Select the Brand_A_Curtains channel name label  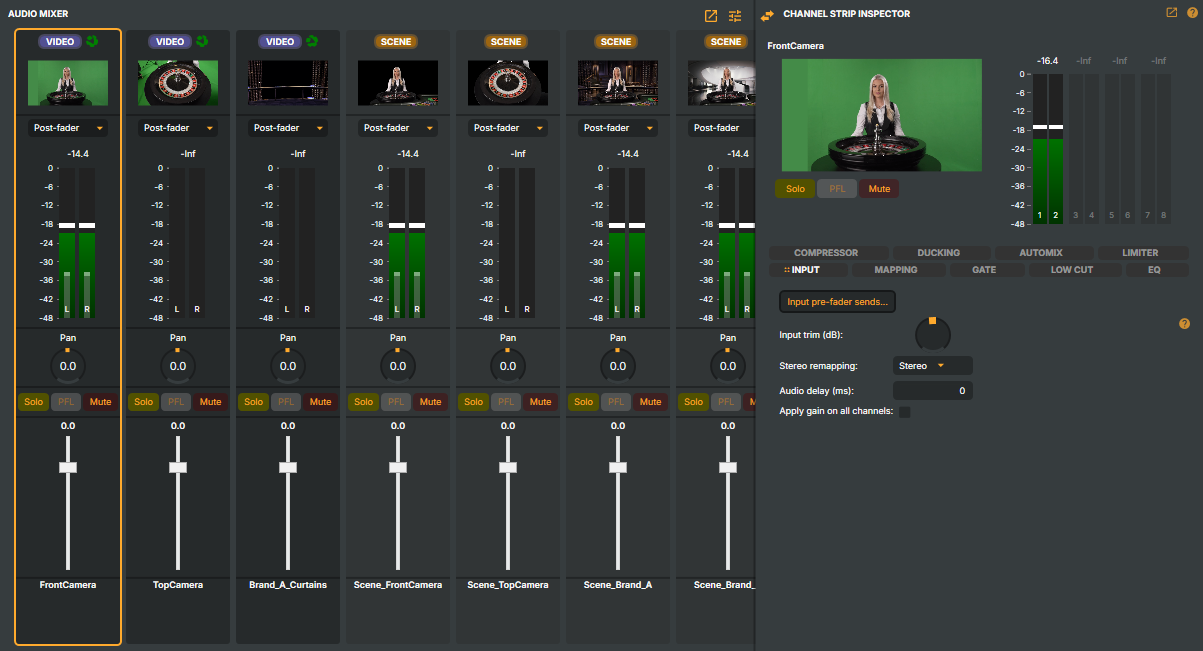pos(288,585)
